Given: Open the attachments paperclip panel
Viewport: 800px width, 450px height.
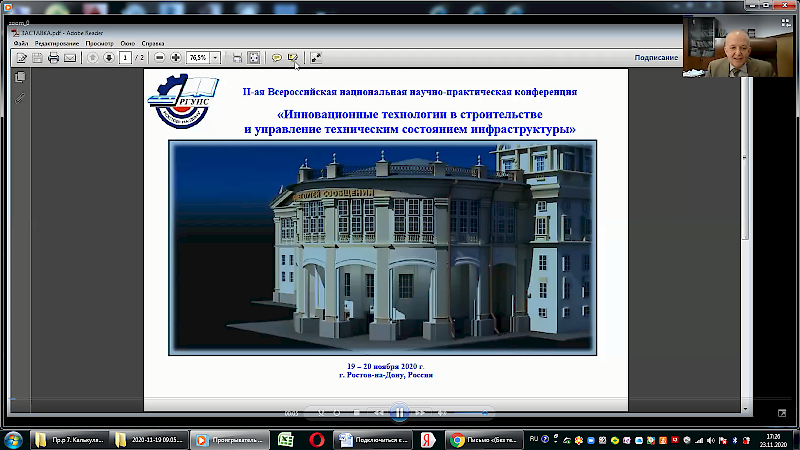Looking at the screenshot, I should [20, 97].
